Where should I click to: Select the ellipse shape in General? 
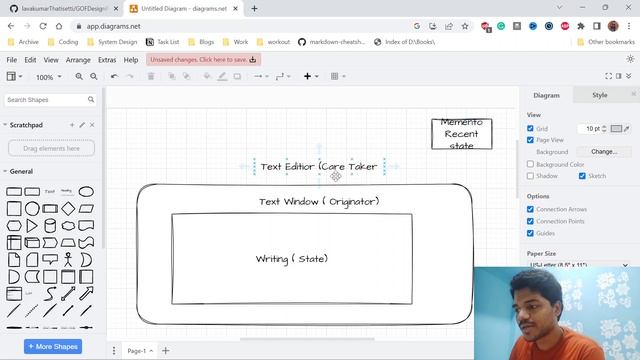point(86,191)
